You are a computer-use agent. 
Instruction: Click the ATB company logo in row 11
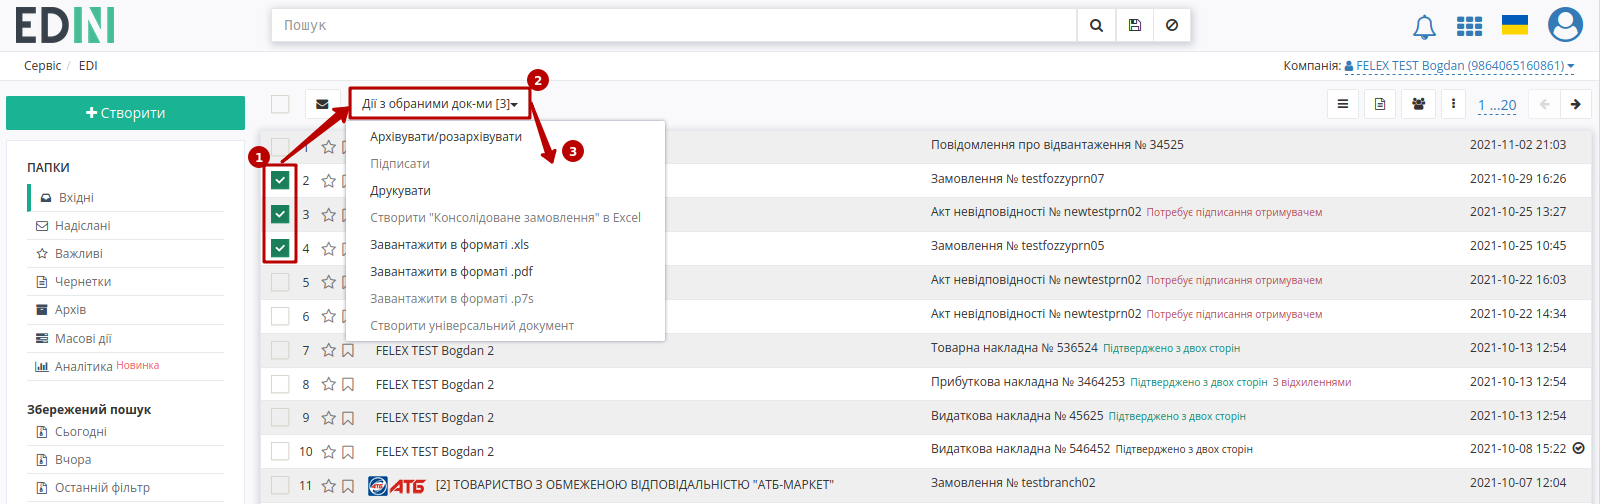(397, 486)
